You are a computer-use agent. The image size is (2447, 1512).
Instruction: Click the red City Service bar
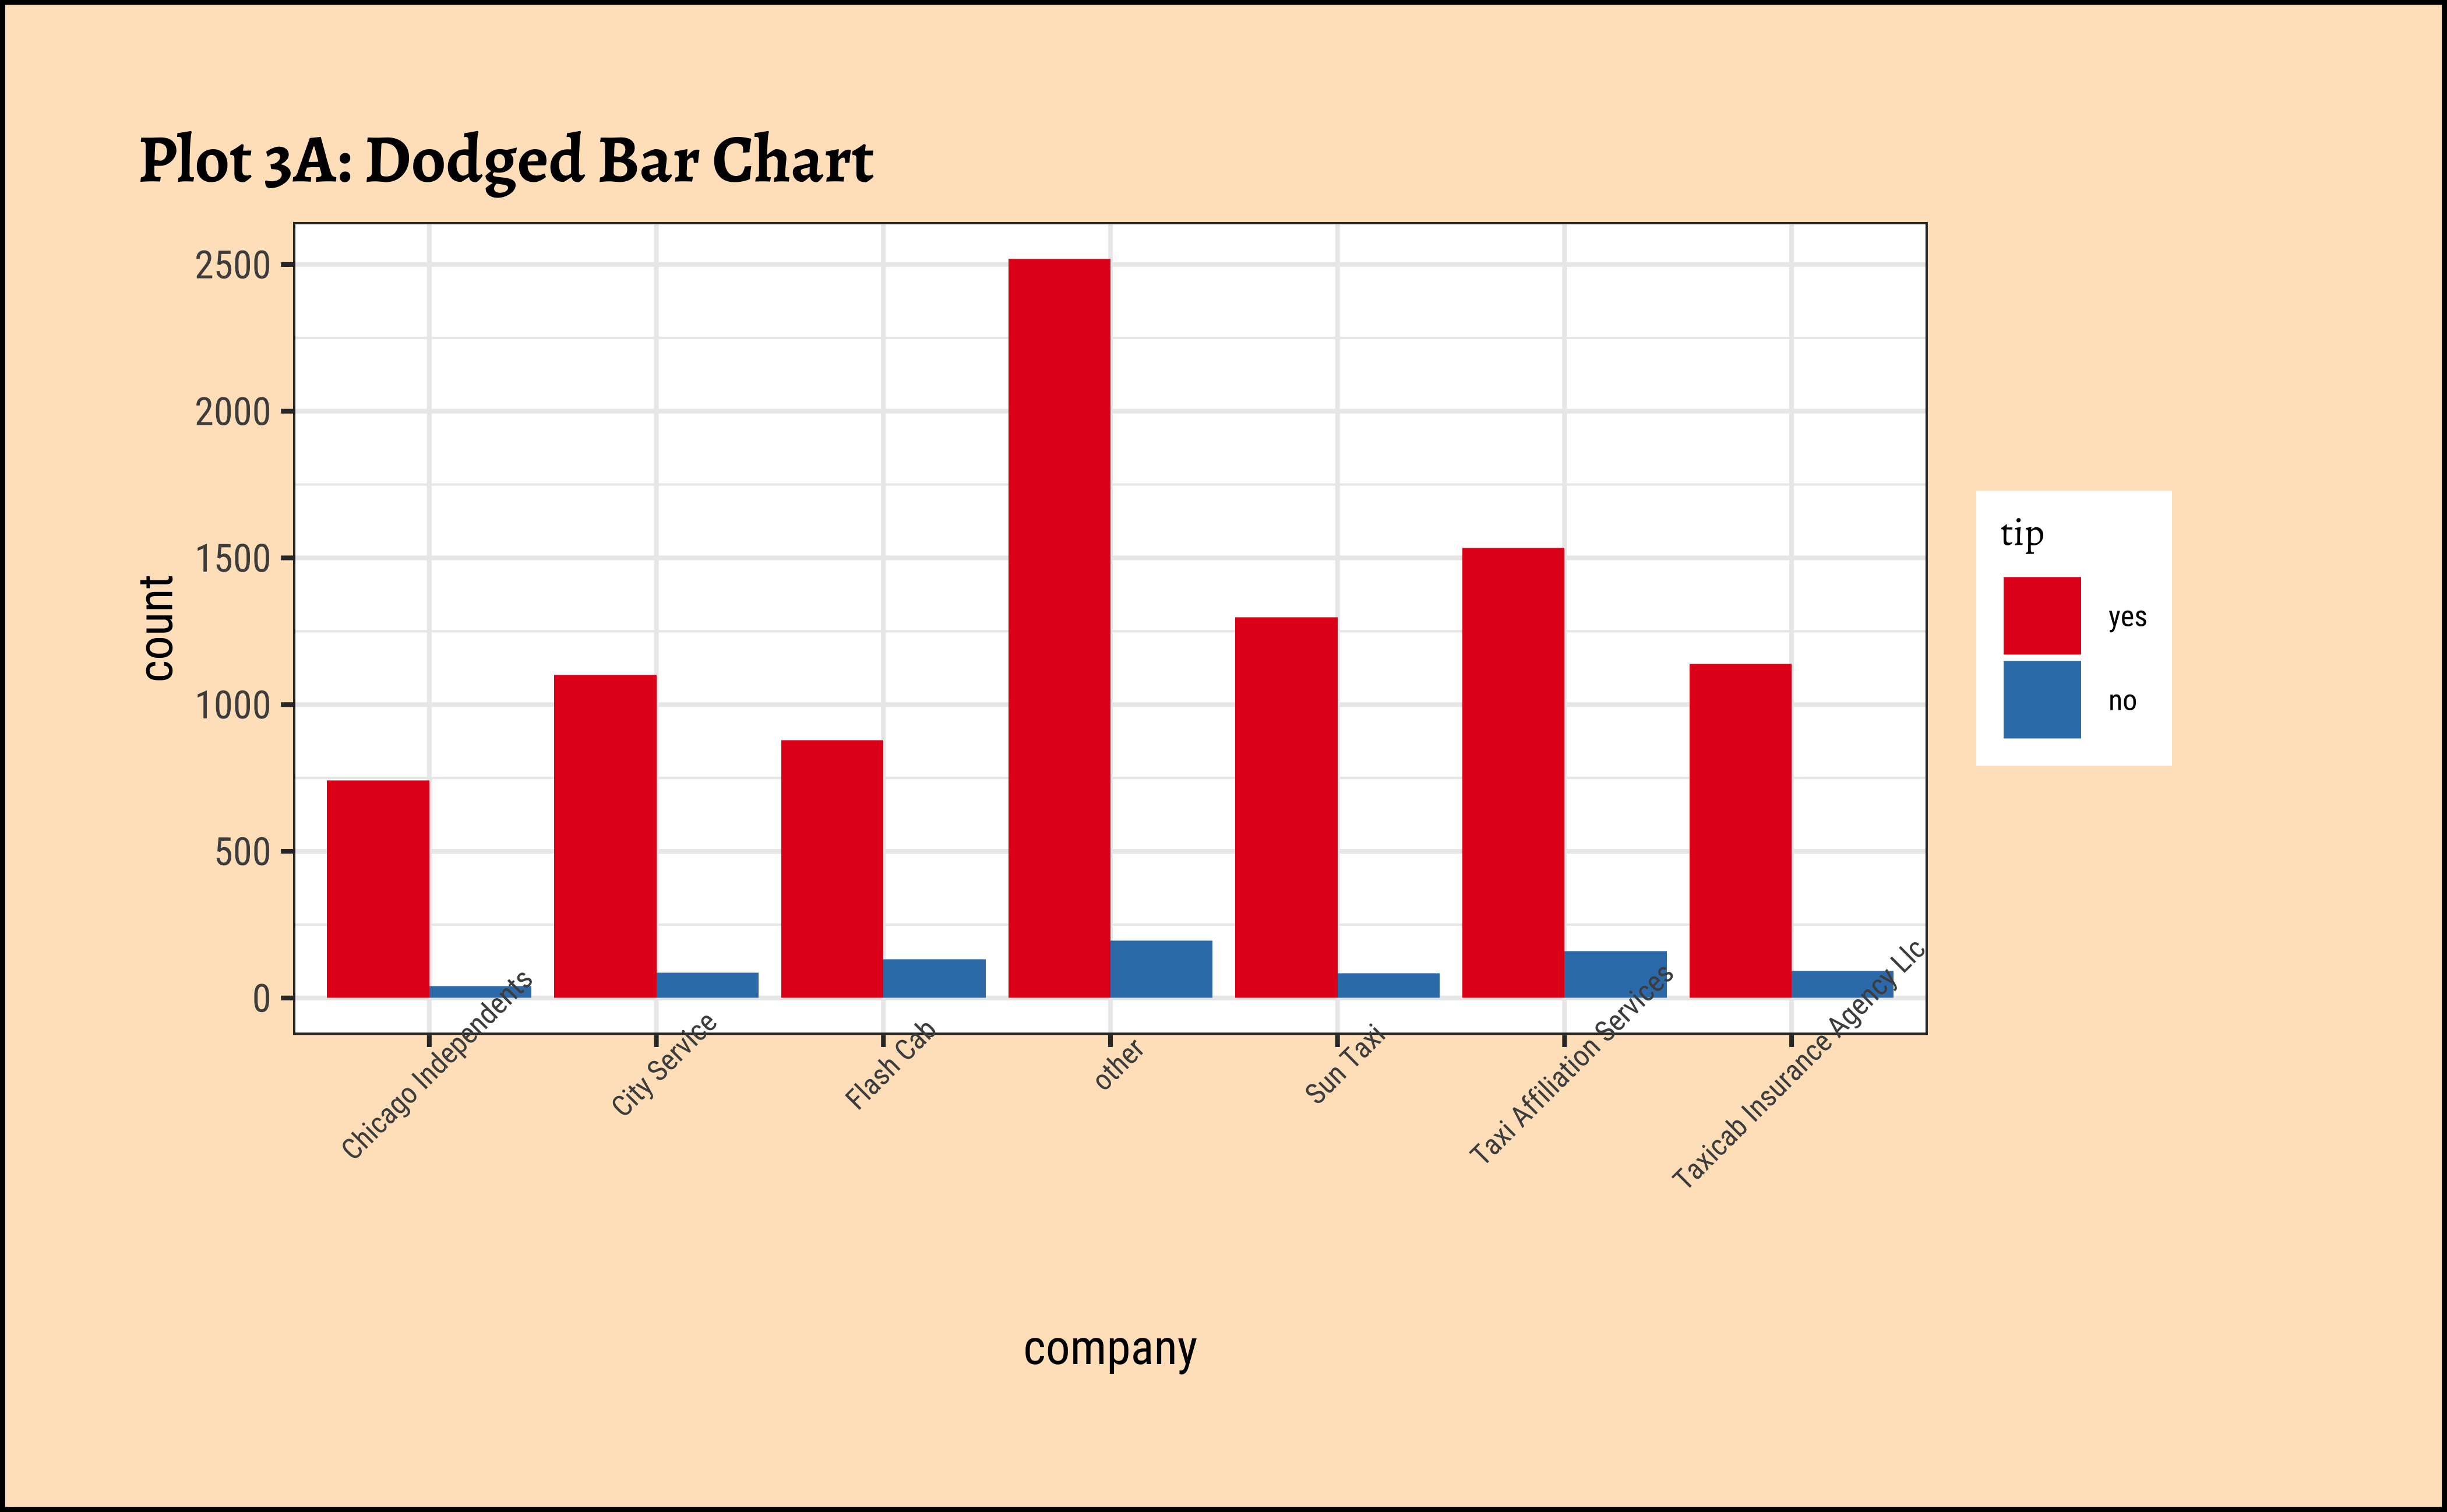(x=604, y=835)
